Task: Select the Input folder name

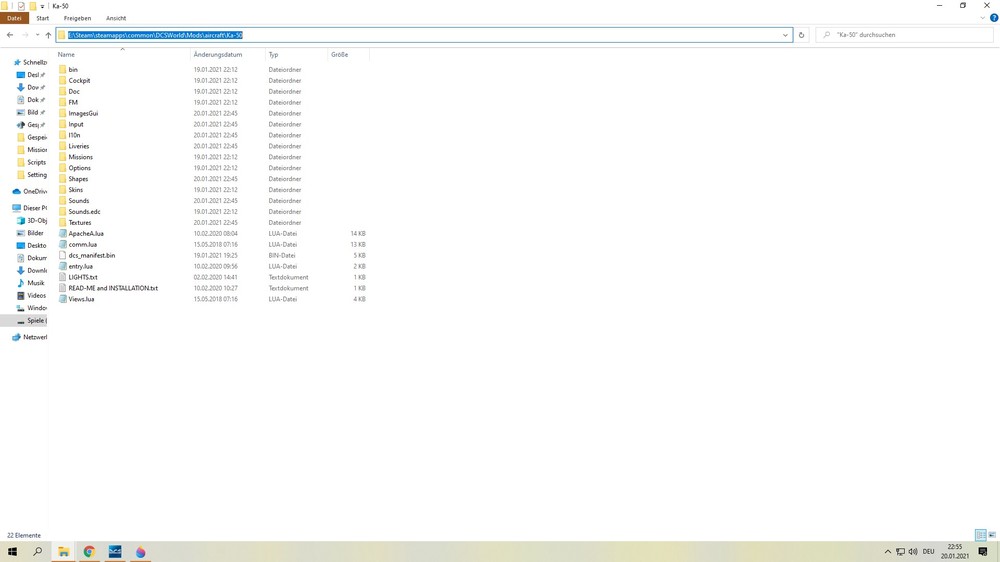Action: coord(76,124)
